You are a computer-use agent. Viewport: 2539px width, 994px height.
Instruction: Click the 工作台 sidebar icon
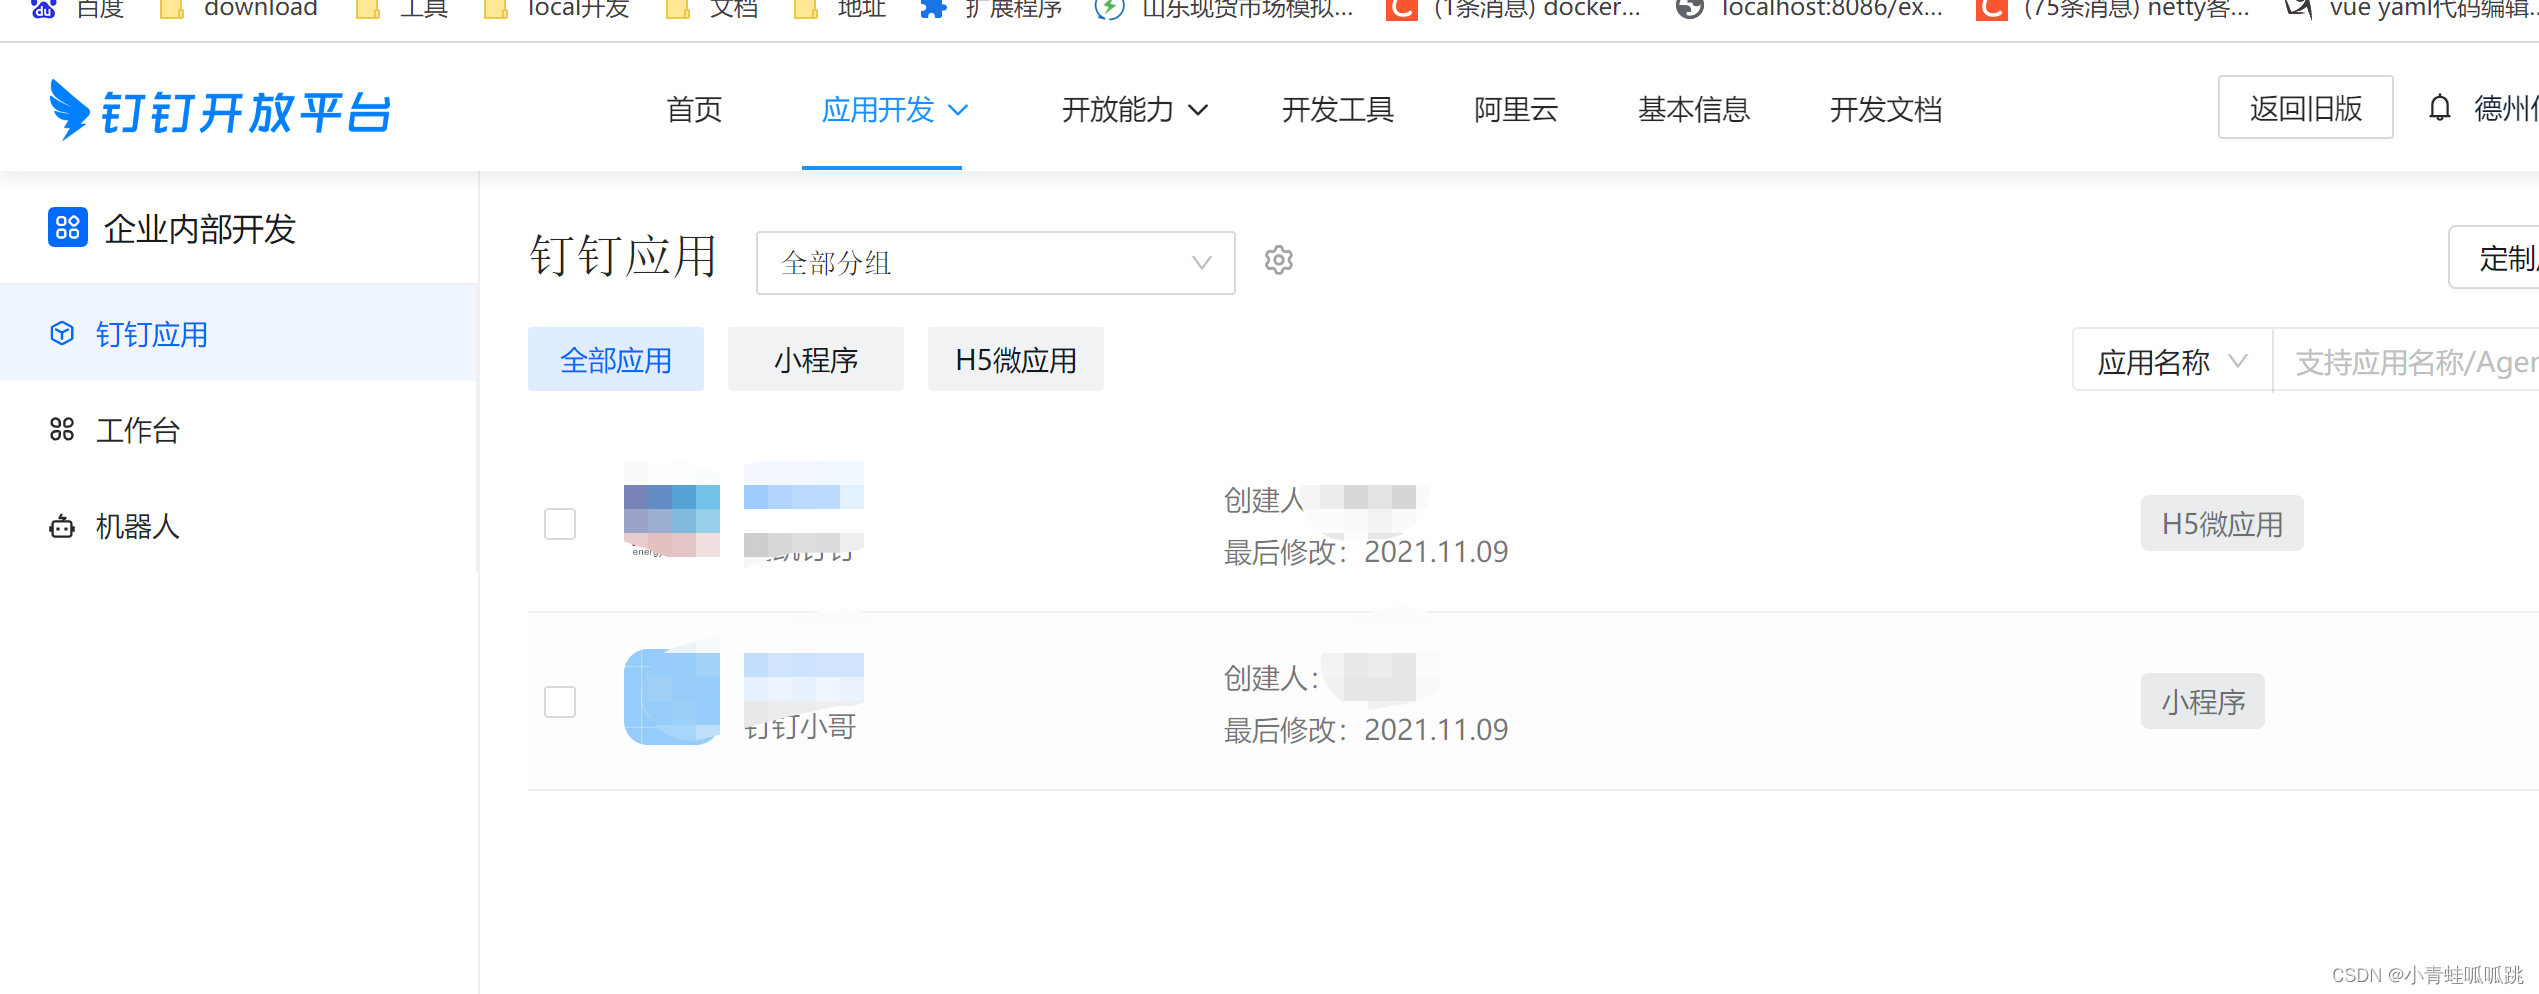click(x=62, y=429)
